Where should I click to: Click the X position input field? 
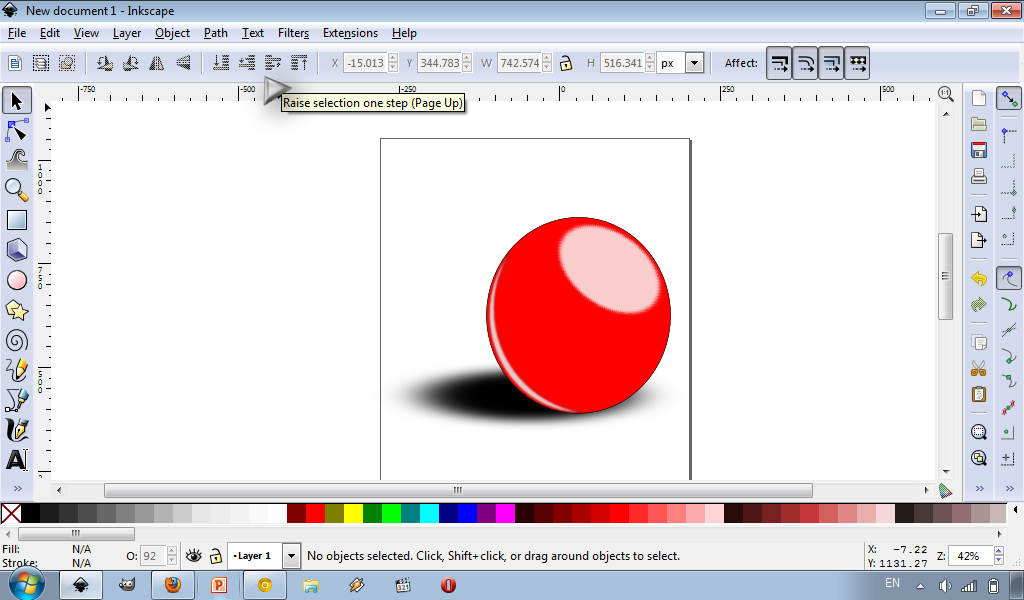[364, 63]
